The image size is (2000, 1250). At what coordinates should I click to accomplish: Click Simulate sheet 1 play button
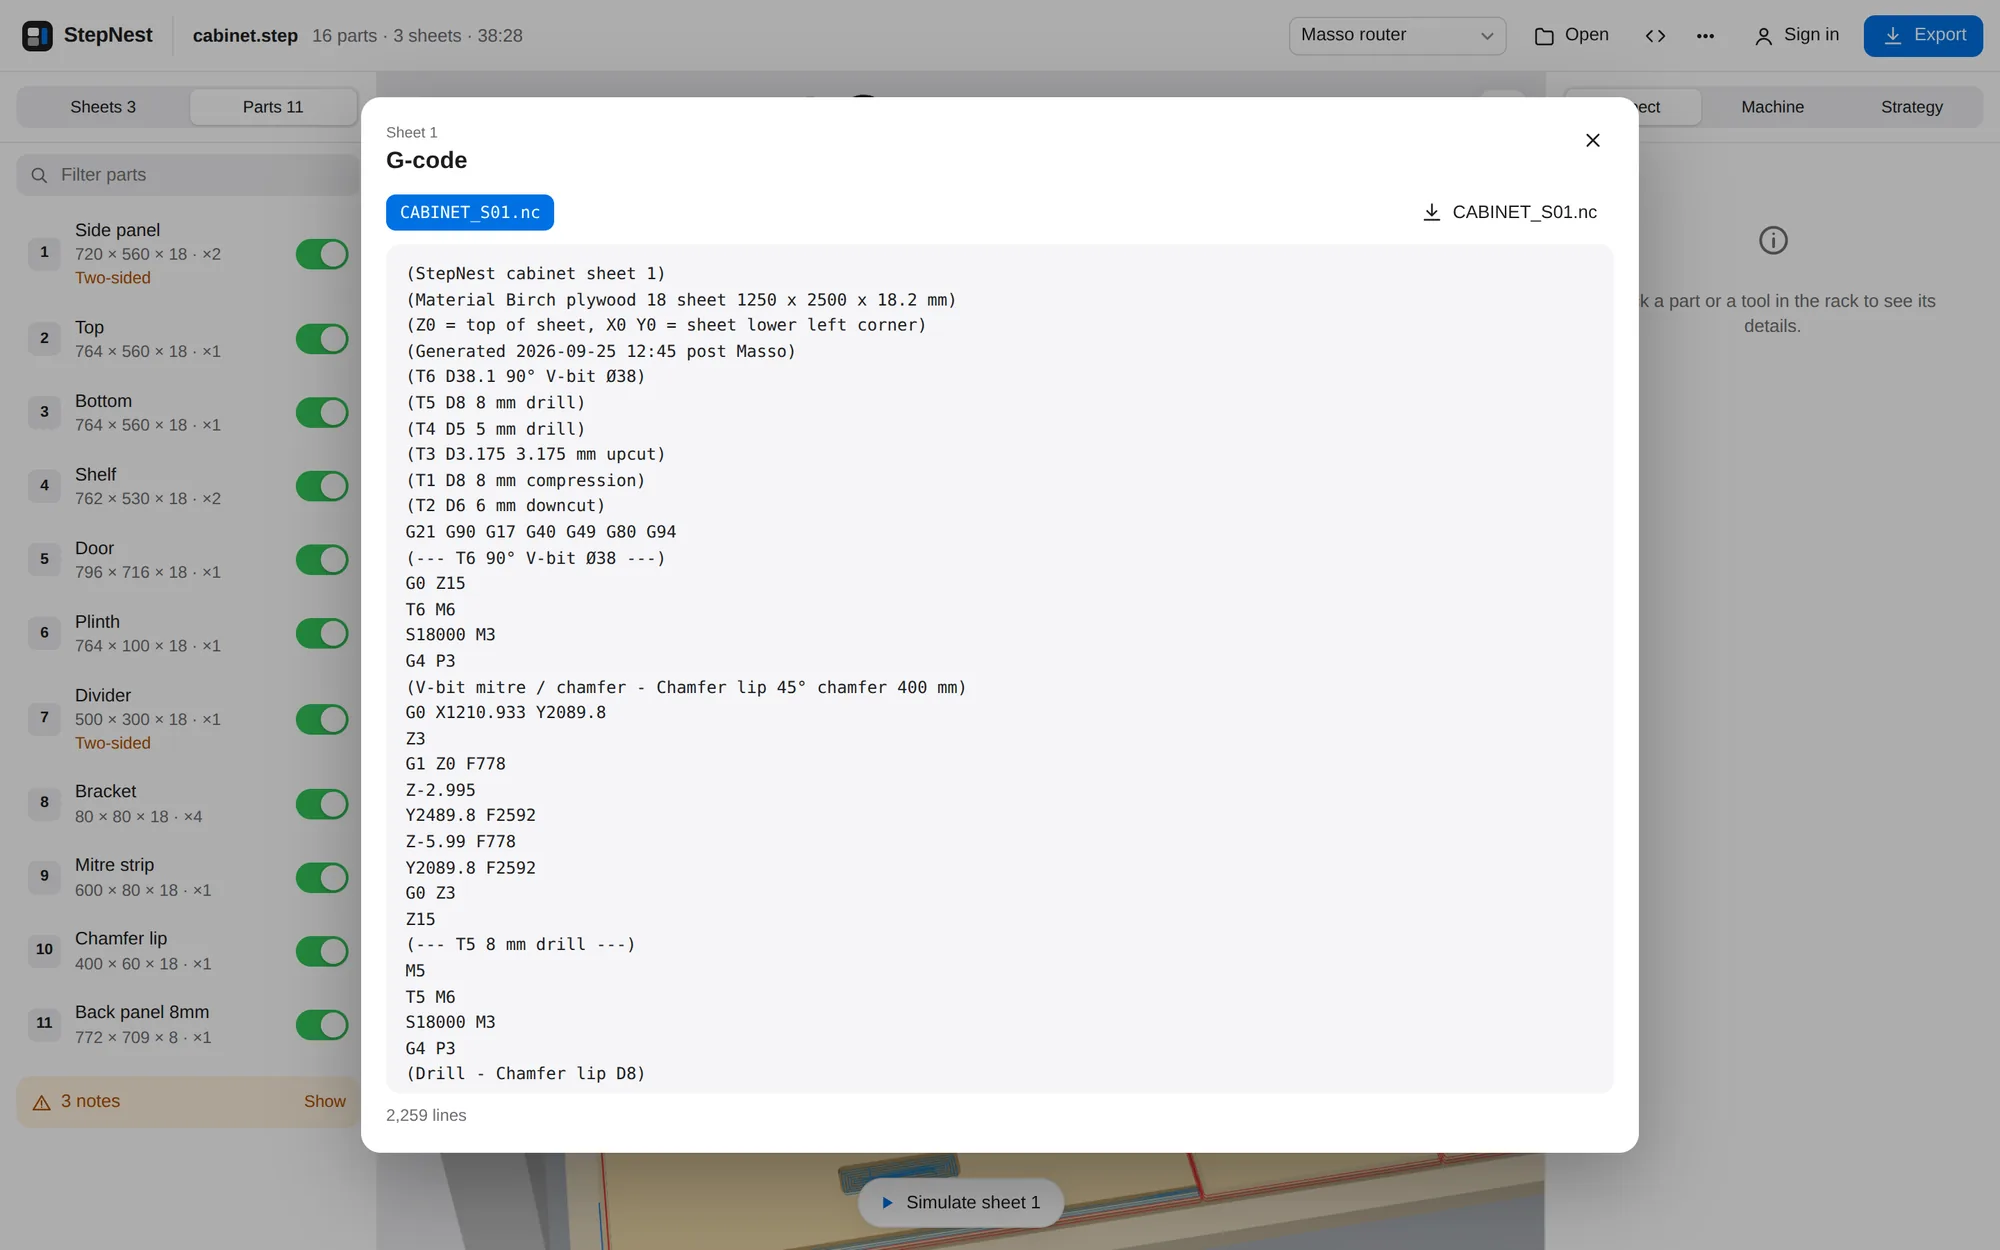tap(960, 1202)
